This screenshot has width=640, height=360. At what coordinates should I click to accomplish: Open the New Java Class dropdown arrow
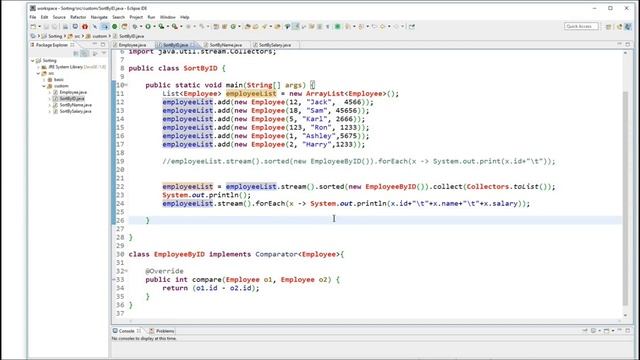click(x=239, y=27)
